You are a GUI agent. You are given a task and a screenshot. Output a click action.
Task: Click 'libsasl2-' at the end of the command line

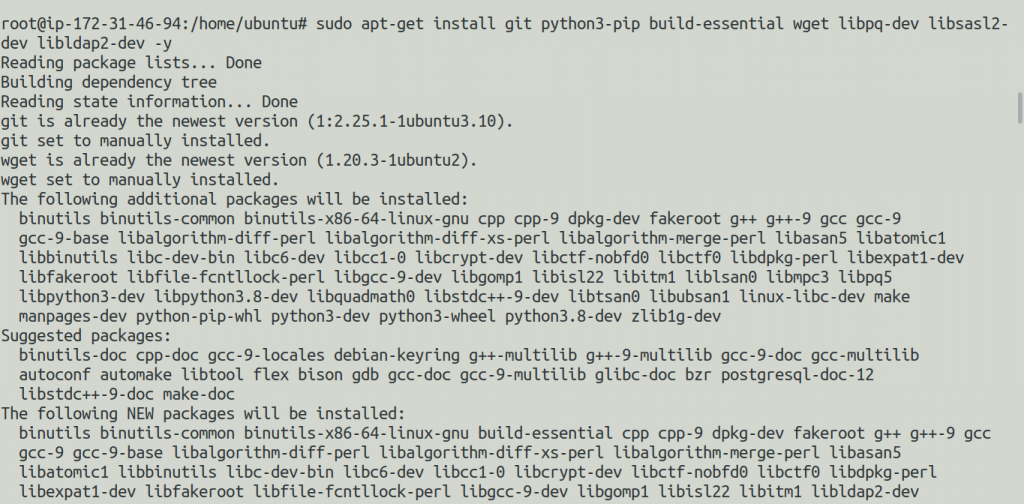968,25
